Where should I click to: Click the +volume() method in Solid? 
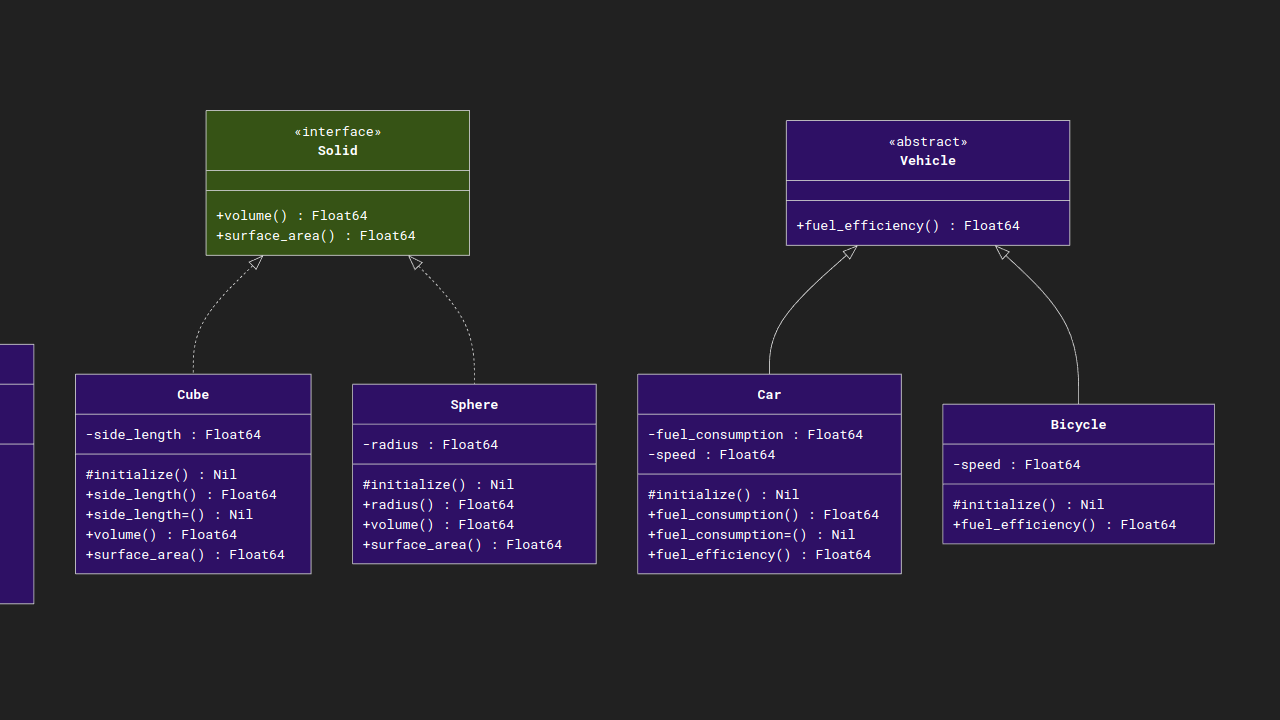(x=291, y=216)
